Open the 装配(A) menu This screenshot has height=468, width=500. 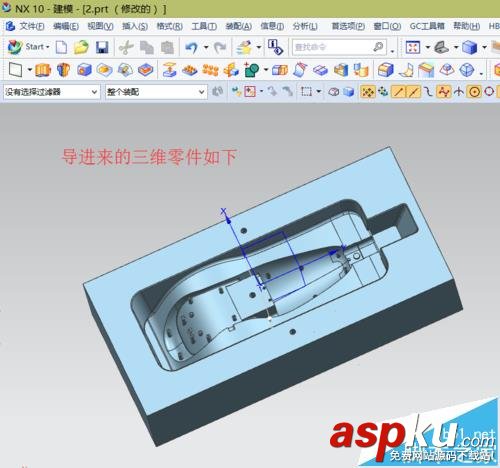[239, 26]
